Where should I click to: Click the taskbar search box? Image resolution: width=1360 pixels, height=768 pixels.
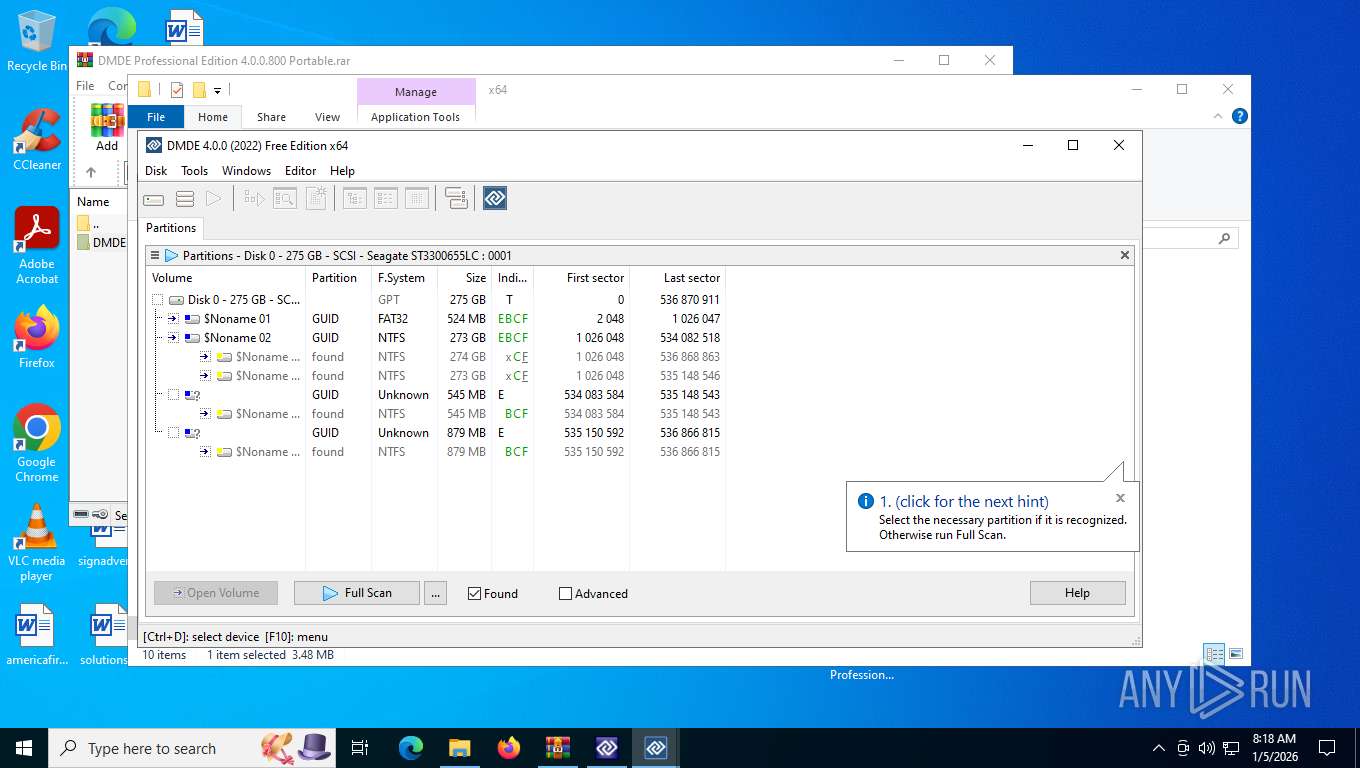(191, 748)
